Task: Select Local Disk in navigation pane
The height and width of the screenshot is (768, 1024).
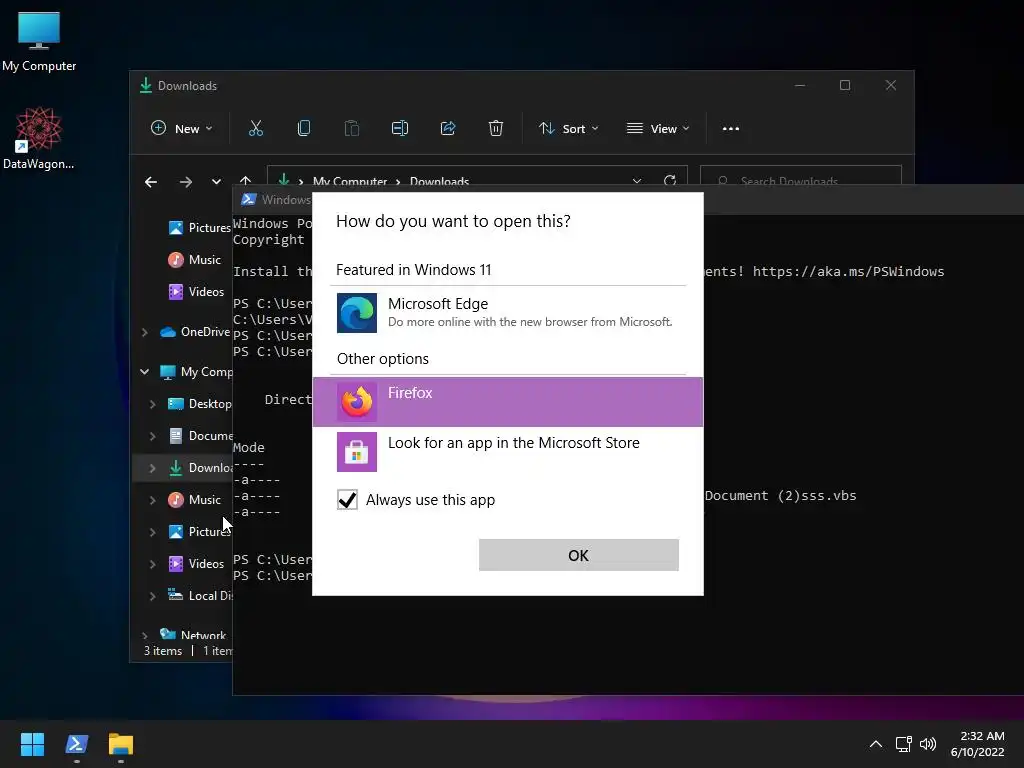Action: [199, 596]
